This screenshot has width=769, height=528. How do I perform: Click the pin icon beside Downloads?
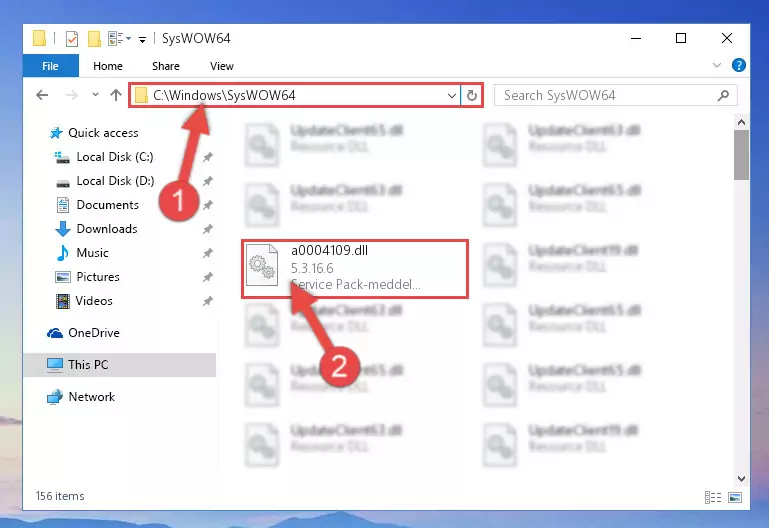click(x=208, y=229)
